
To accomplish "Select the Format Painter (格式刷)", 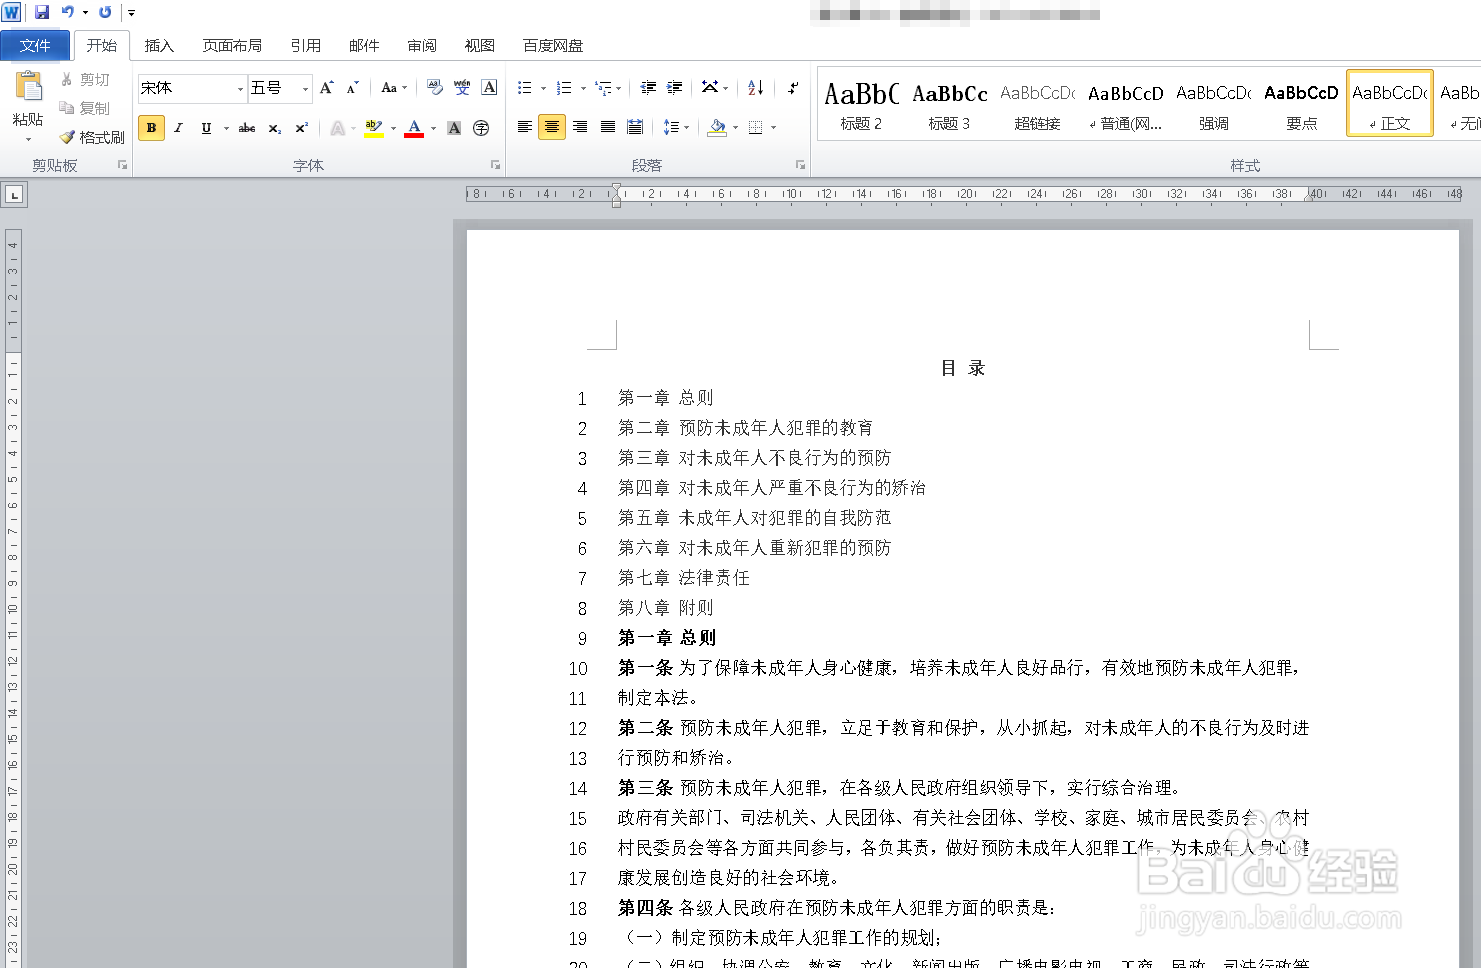I will 92,137.
